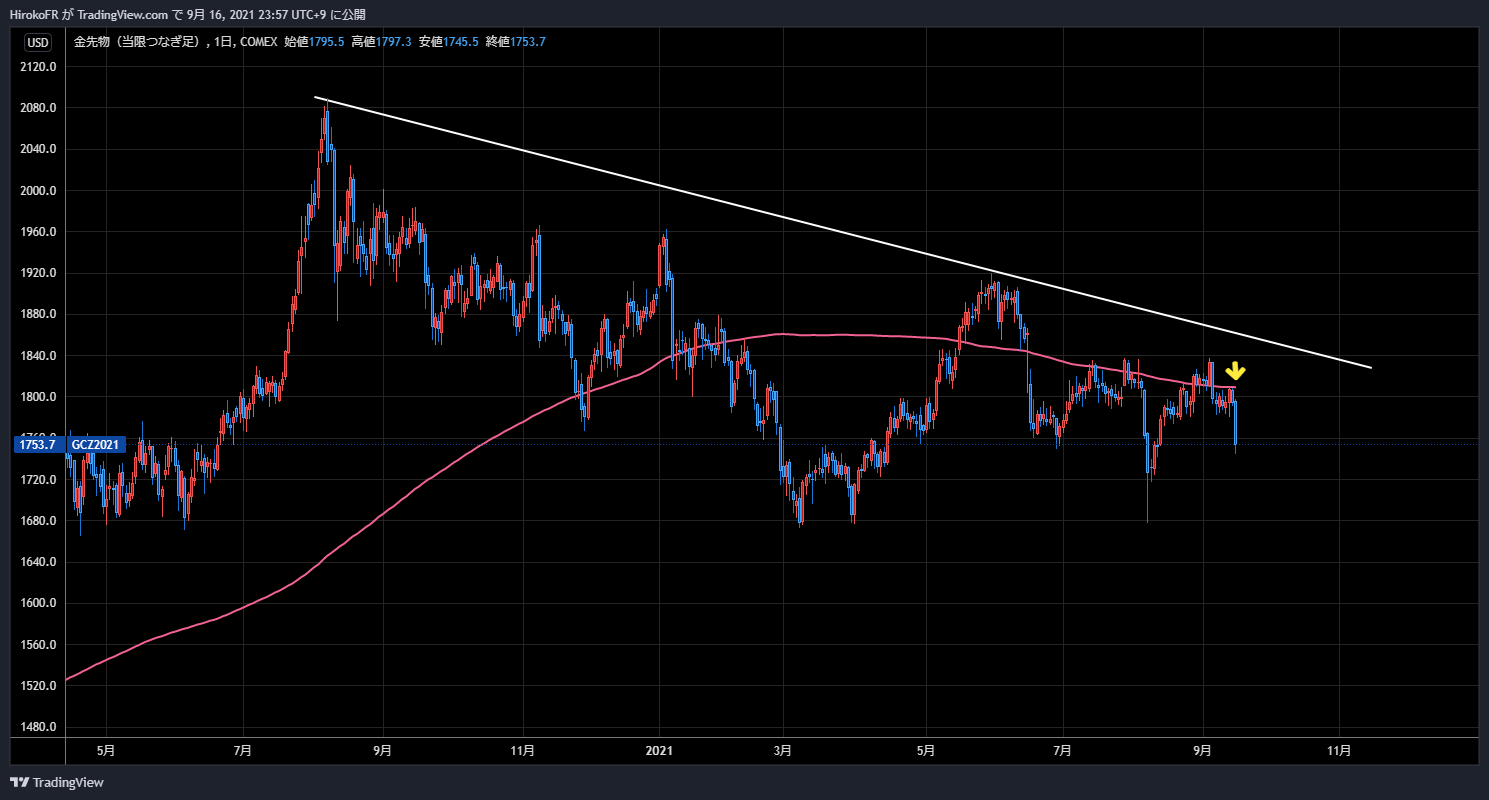The width and height of the screenshot is (1489, 800).
Task: Click the 2120.0 price axis label
Action: coord(38,67)
